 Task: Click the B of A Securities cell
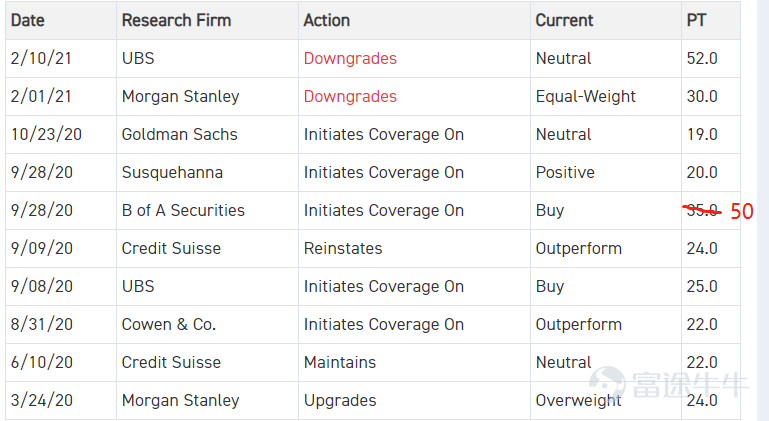(x=207, y=210)
